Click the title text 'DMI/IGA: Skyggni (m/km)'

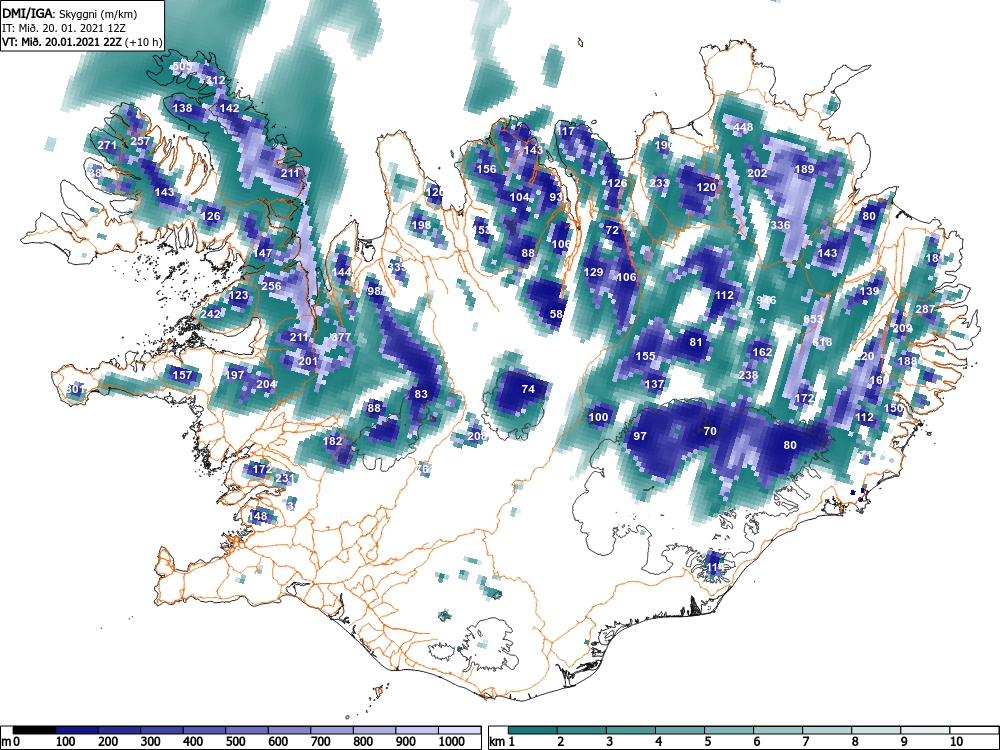coord(70,13)
